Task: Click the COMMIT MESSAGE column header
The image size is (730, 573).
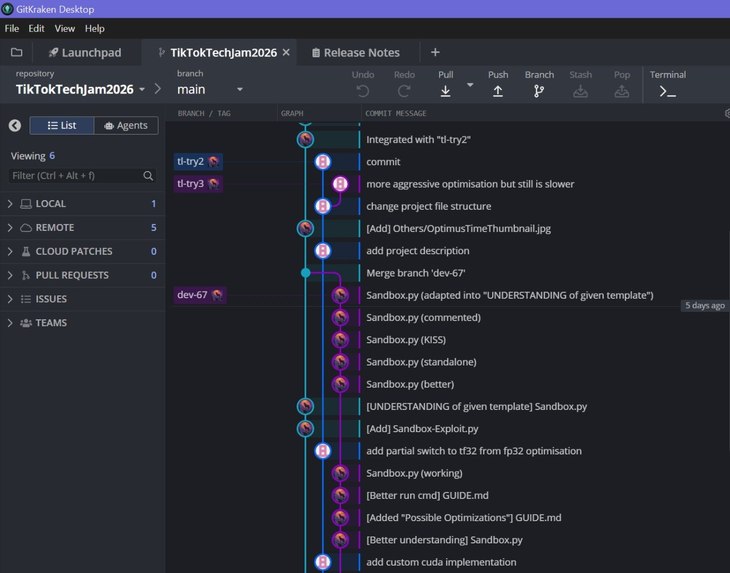Action: tap(396, 113)
